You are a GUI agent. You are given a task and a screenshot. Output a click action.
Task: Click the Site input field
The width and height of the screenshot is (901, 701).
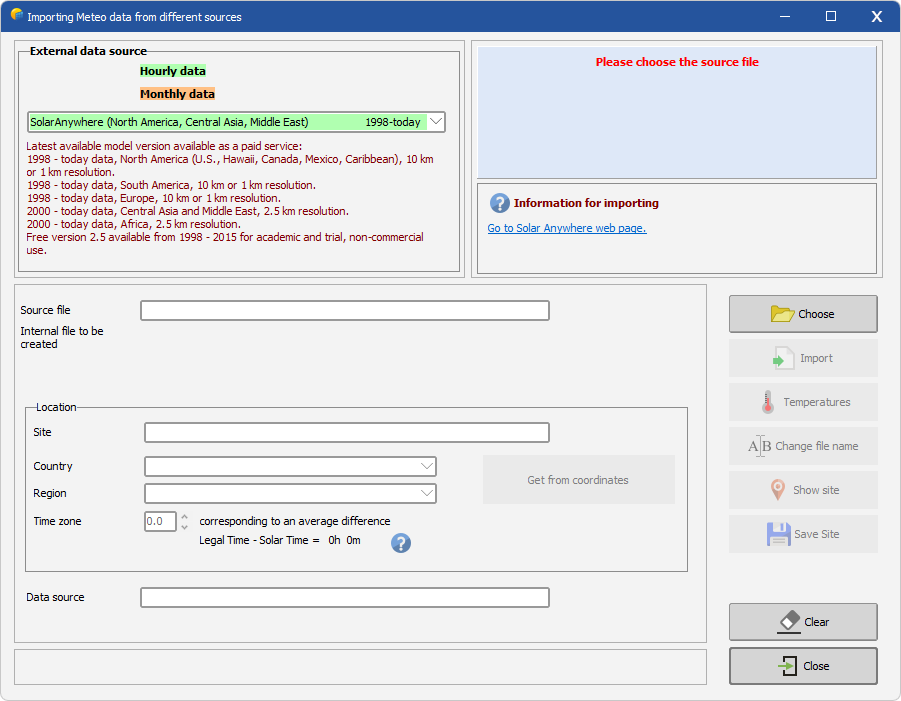(x=346, y=433)
